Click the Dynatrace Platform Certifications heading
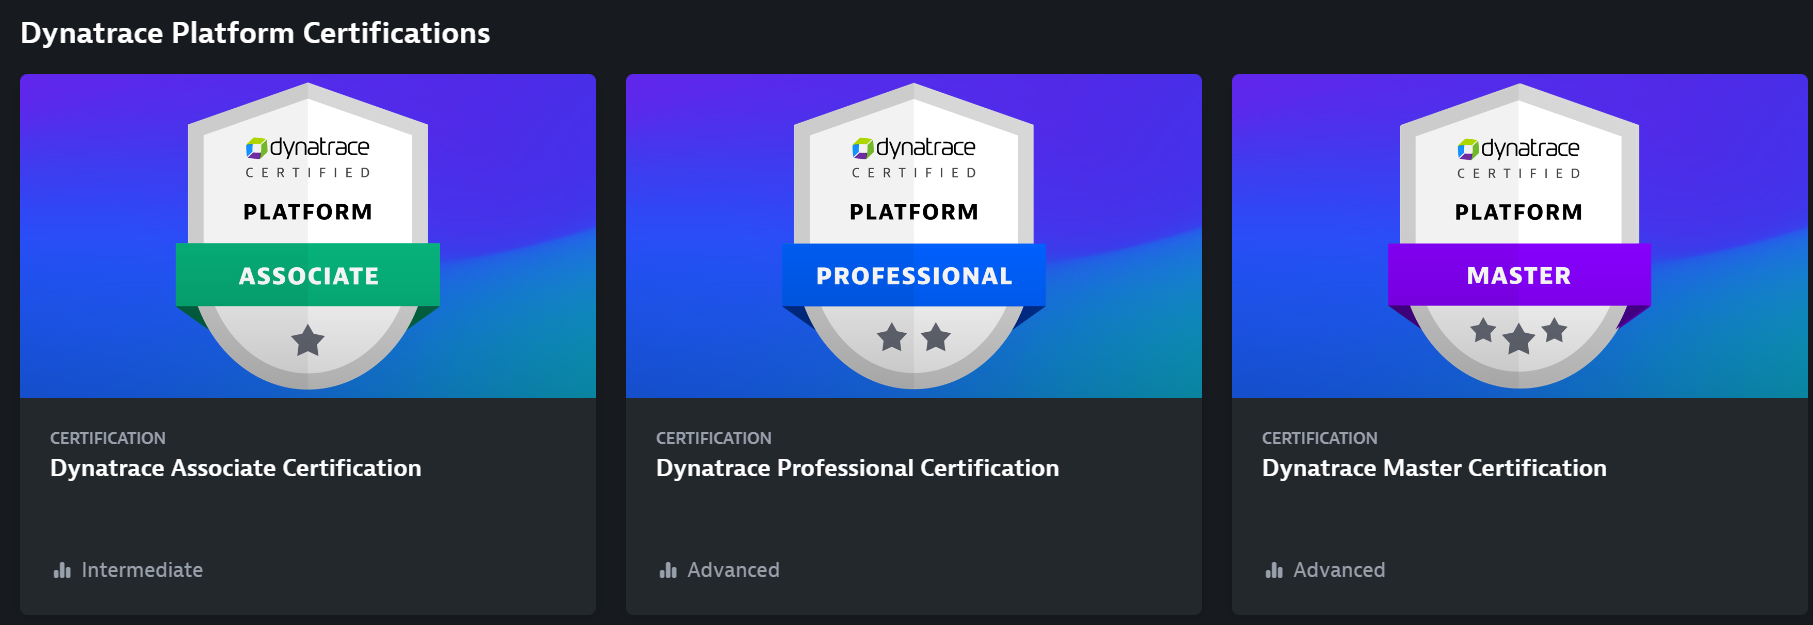The height and width of the screenshot is (625, 1813). coord(255,33)
